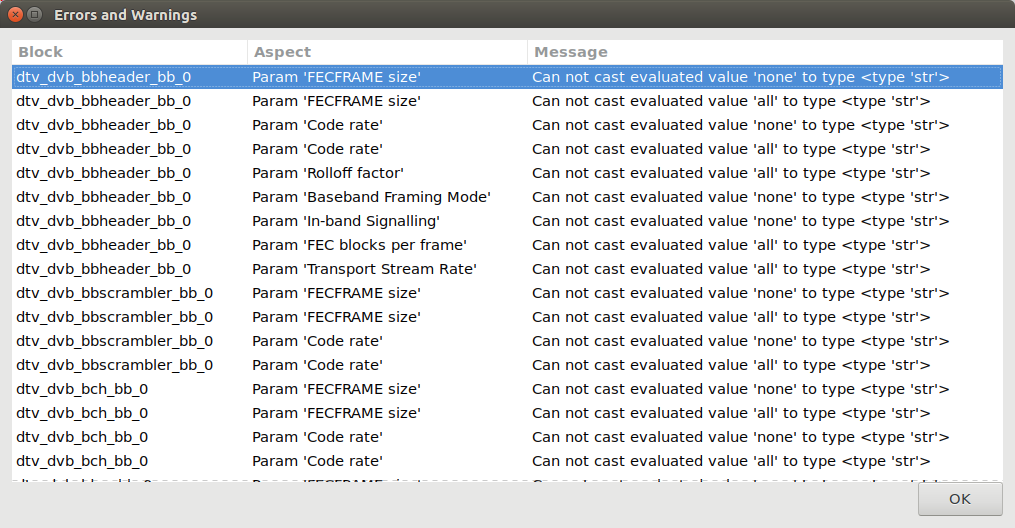Click the Message column header
The width and height of the screenshot is (1015, 528).
[x=764, y=52]
